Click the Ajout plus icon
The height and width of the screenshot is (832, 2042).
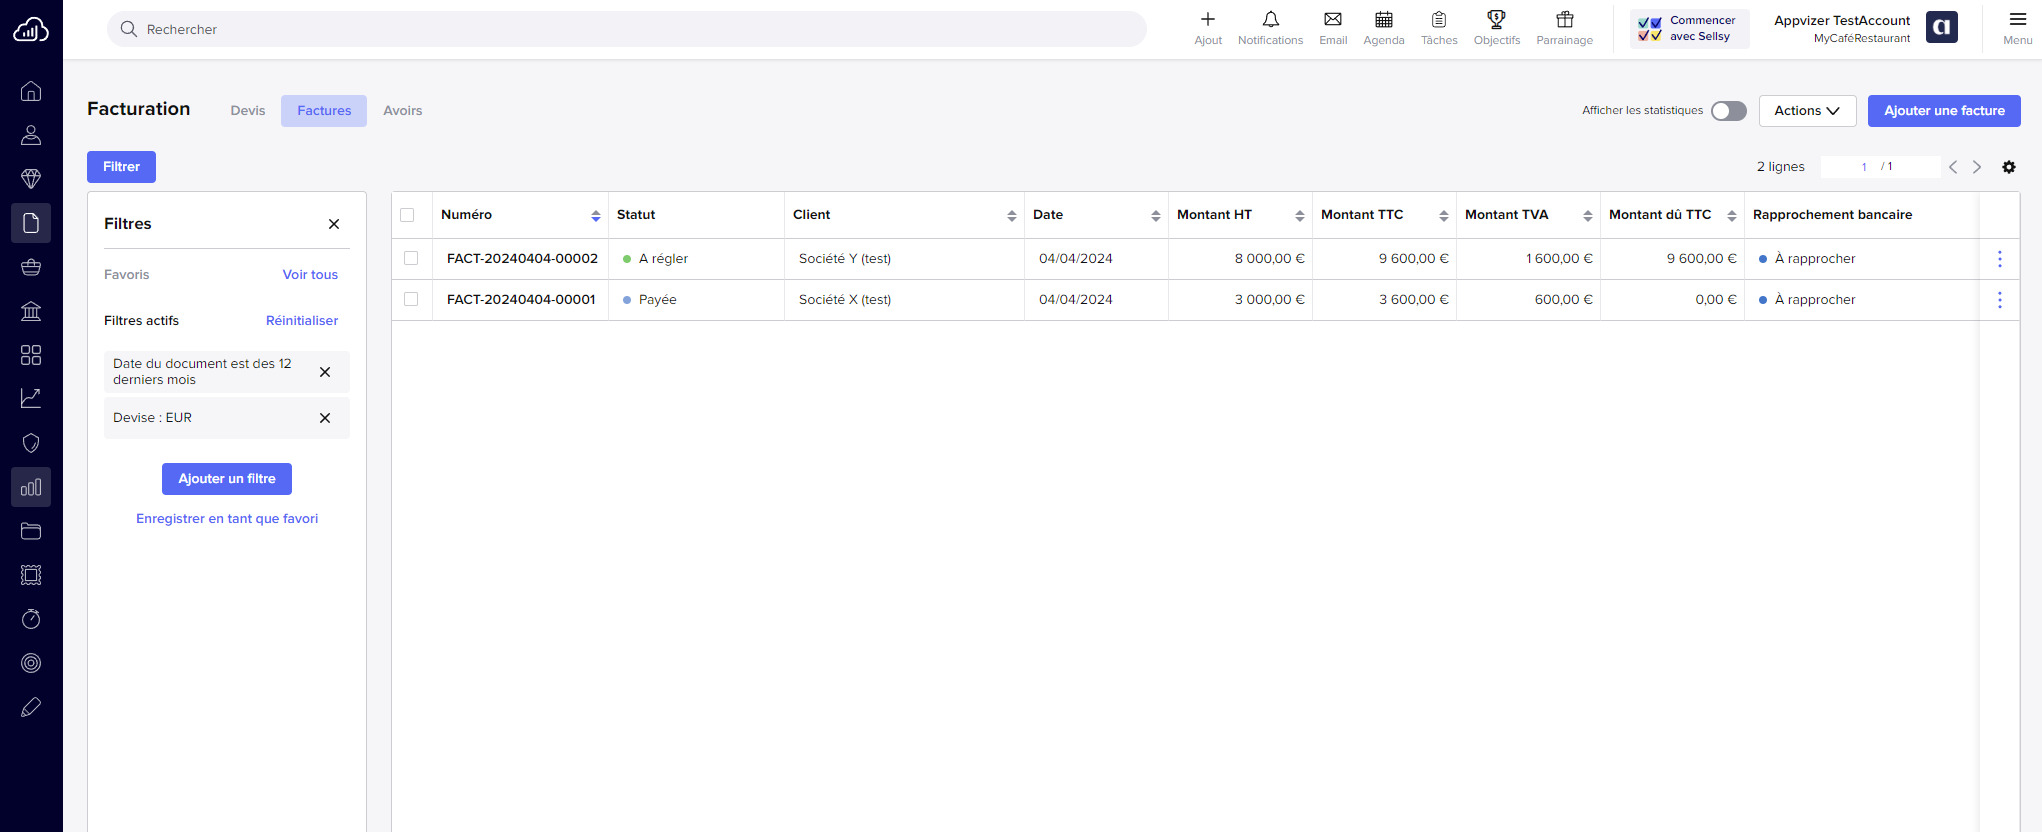[x=1208, y=19]
